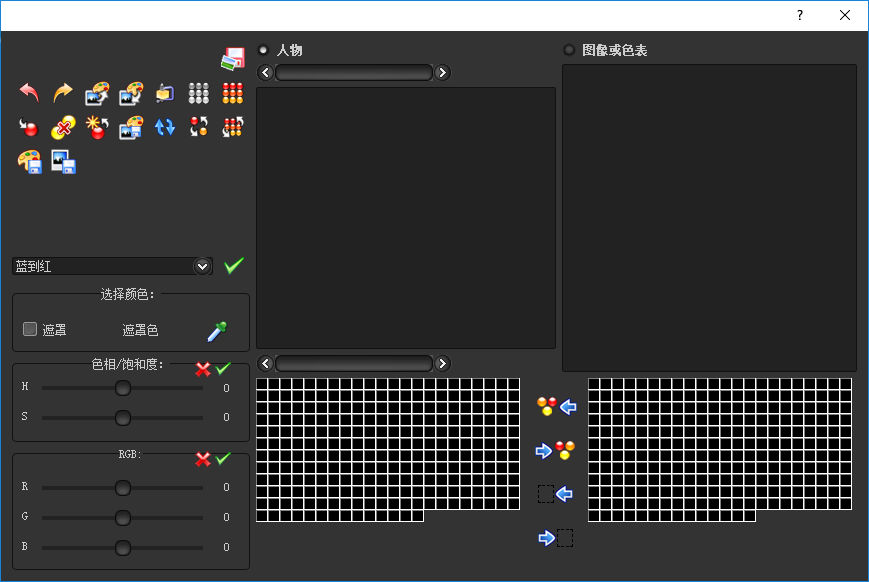
Task: Click the yellow link with red X icon
Action: (x=63, y=127)
